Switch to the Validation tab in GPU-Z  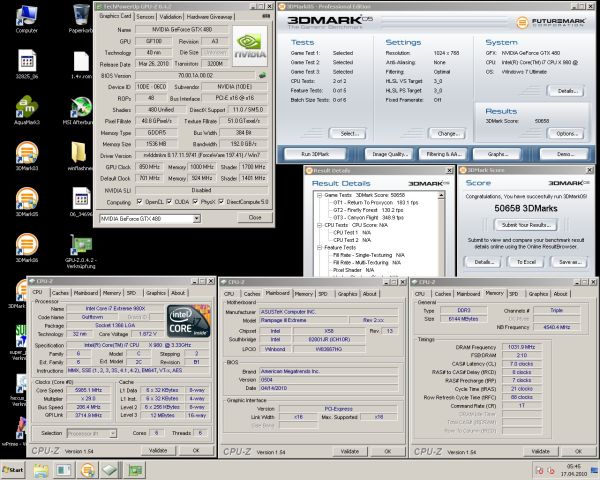[171, 17]
